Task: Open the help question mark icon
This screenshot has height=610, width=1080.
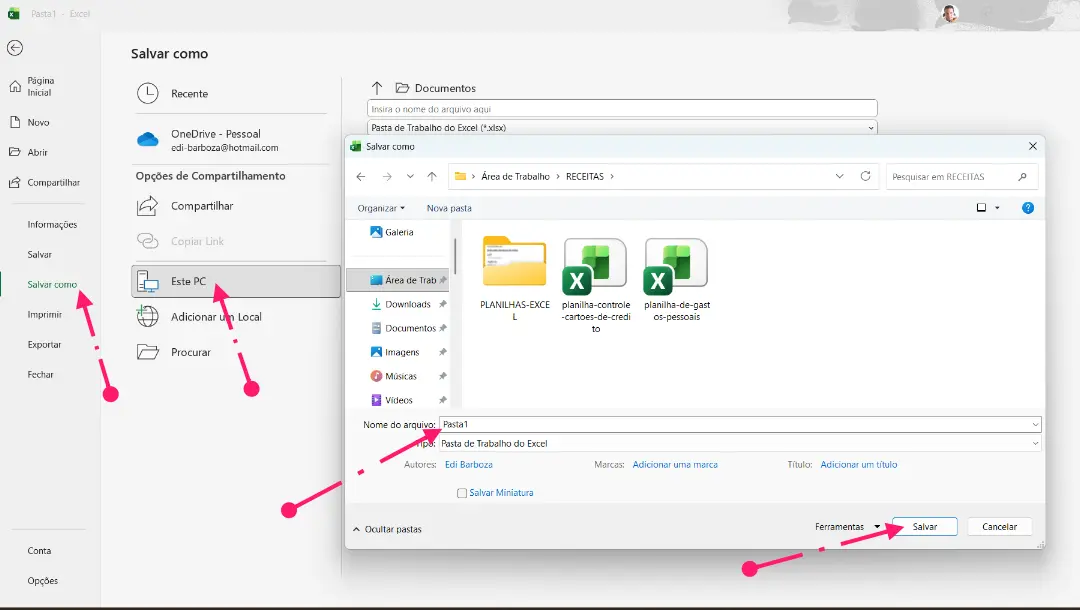Action: coord(1027,208)
